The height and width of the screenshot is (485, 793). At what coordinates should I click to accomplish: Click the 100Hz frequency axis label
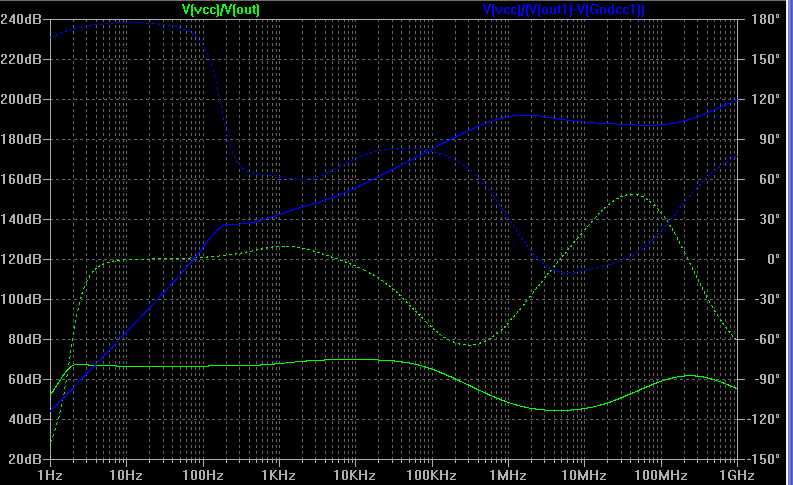pos(203,475)
